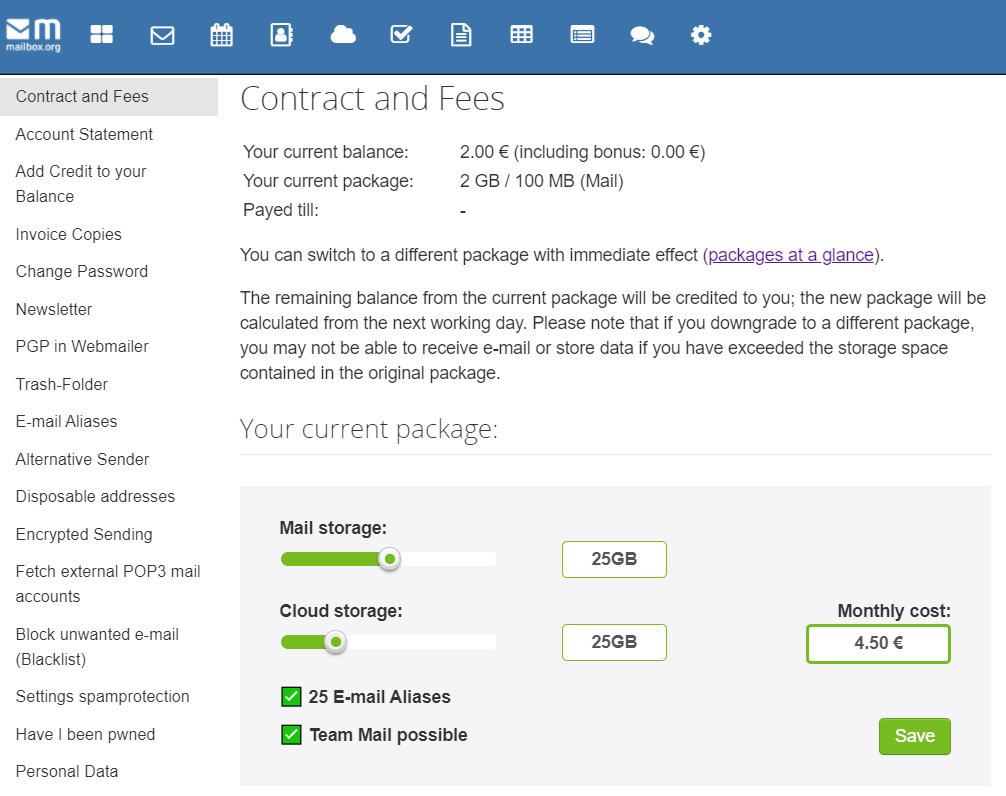
Task: Click the Mail storage slider handle
Action: pyautogui.click(x=389, y=559)
